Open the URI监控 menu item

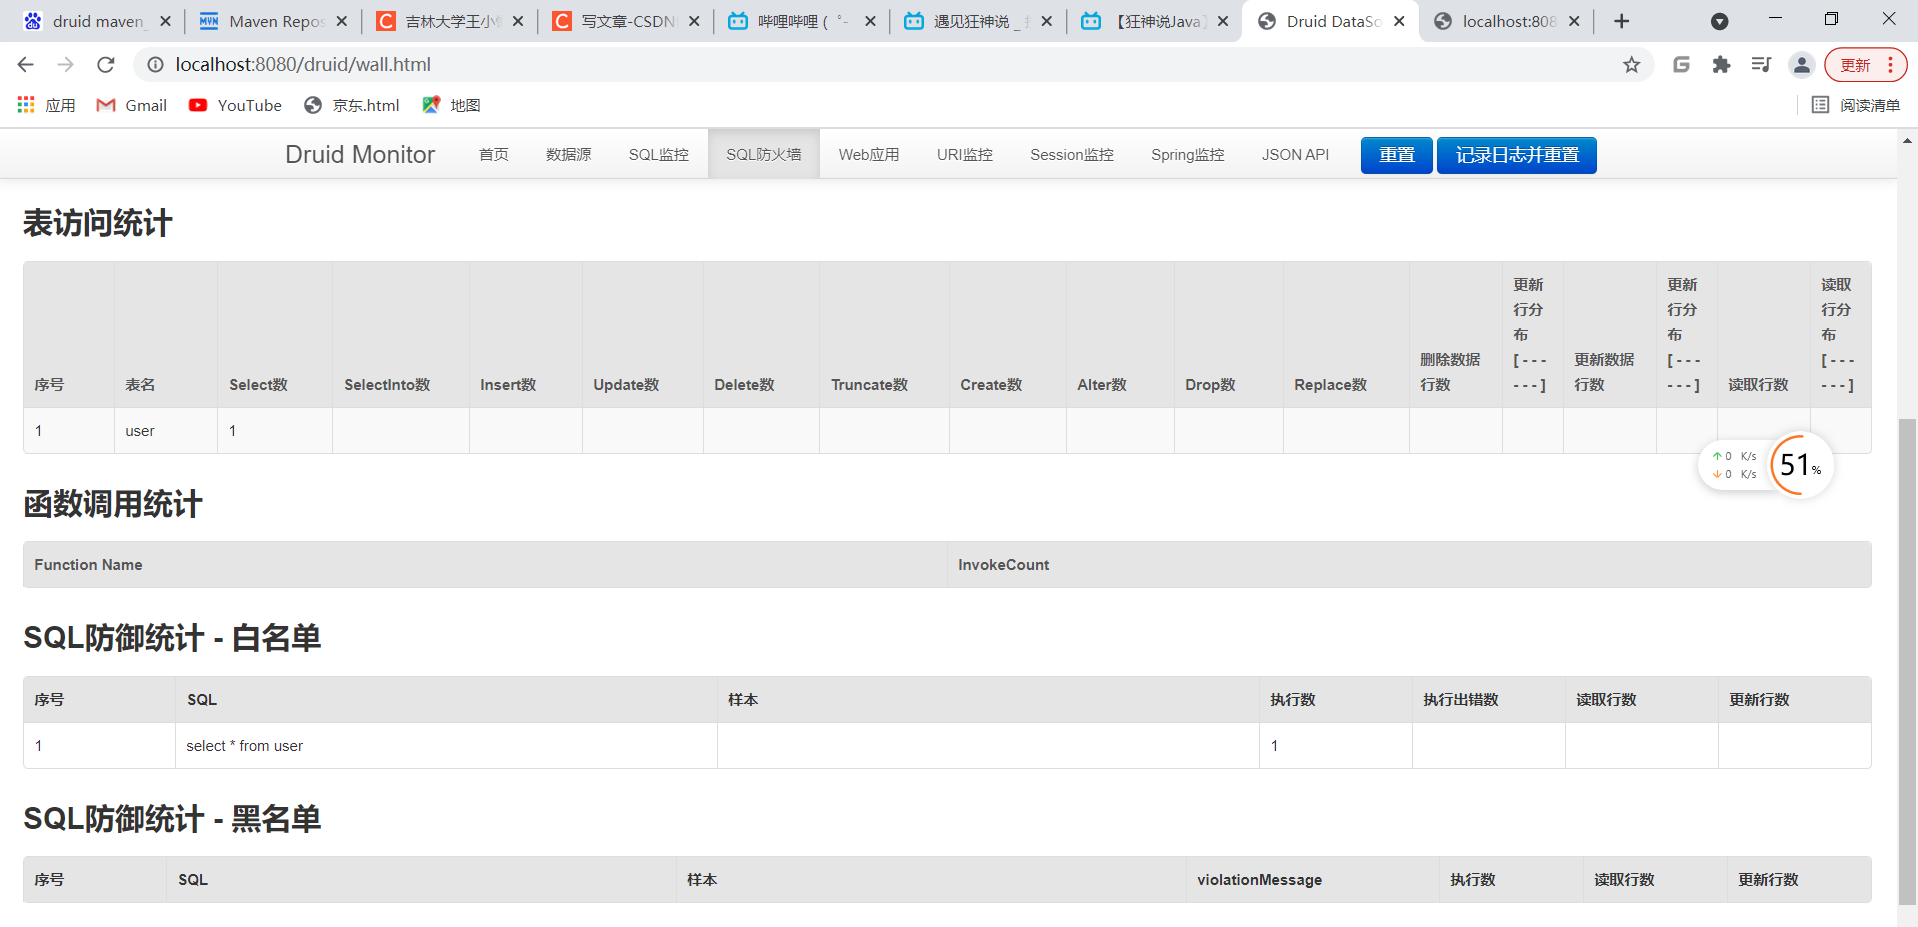(x=965, y=155)
